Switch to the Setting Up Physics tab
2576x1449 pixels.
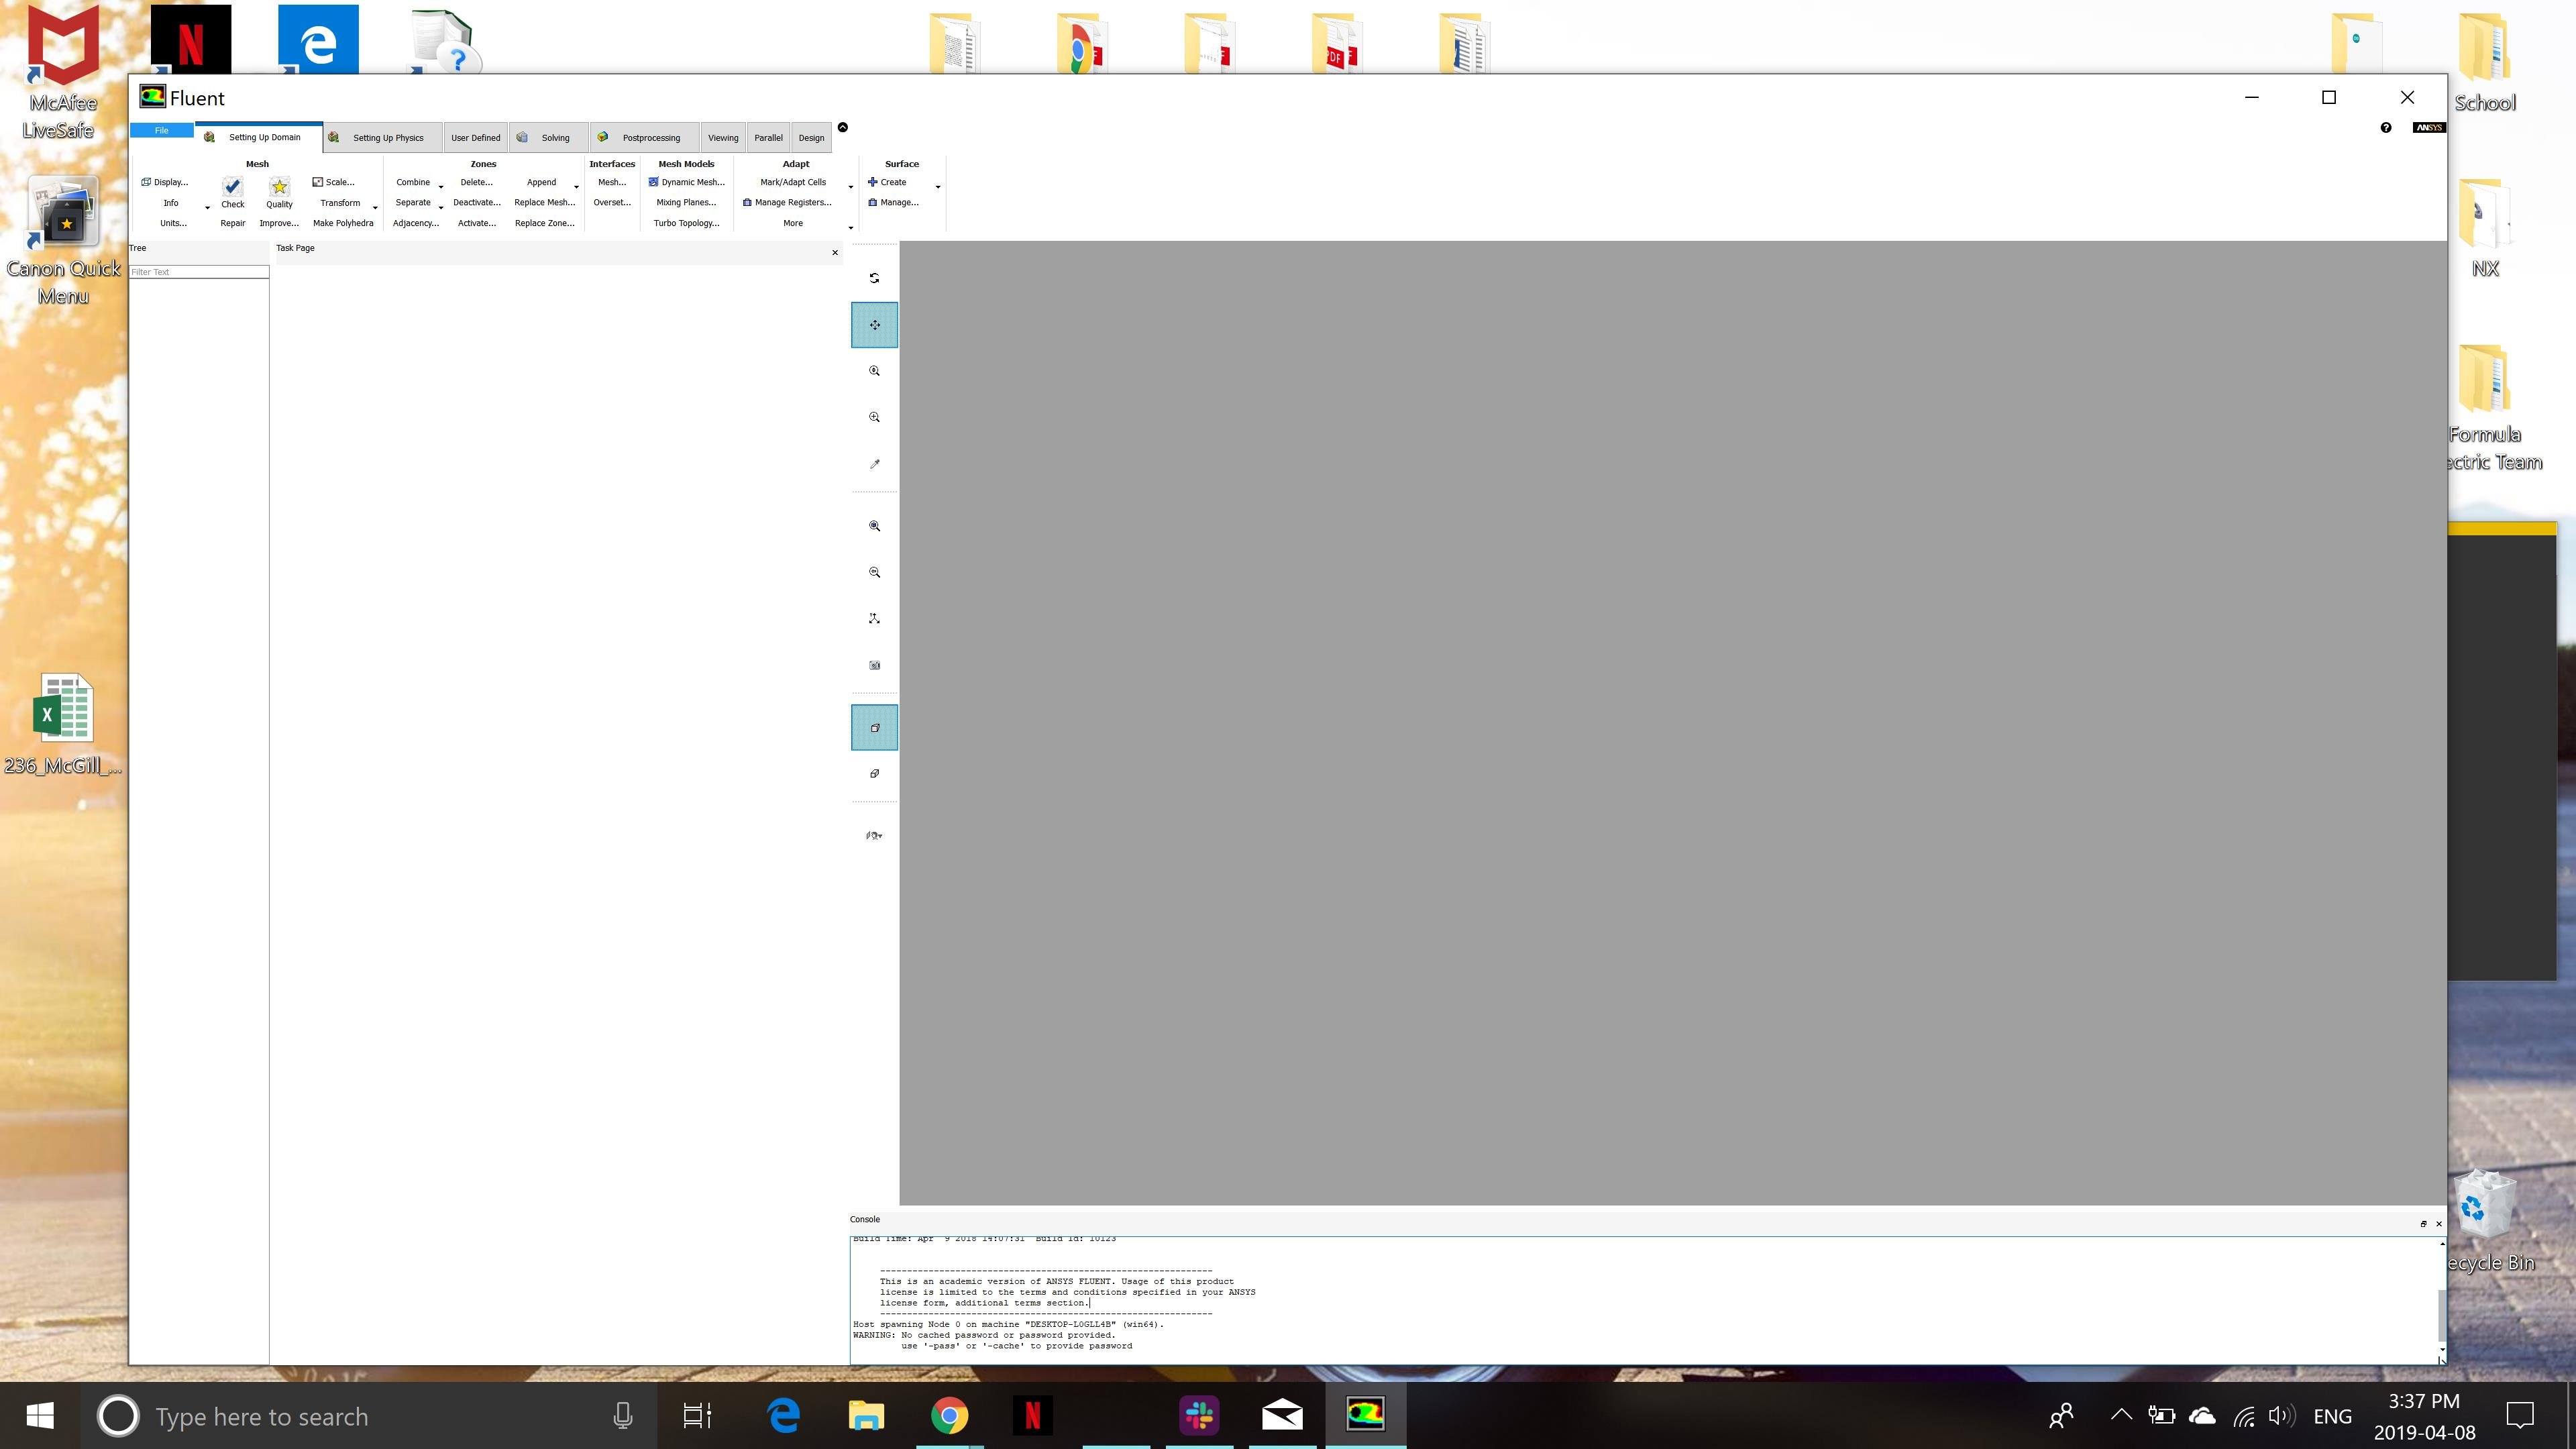point(387,138)
